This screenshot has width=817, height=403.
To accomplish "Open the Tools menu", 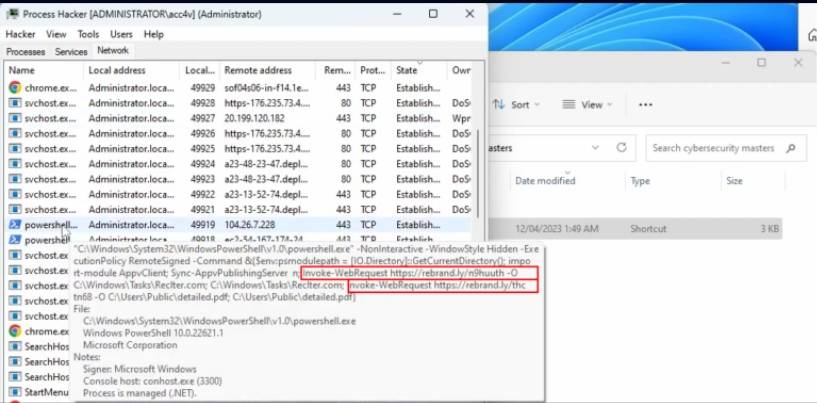I will (x=88, y=34).
